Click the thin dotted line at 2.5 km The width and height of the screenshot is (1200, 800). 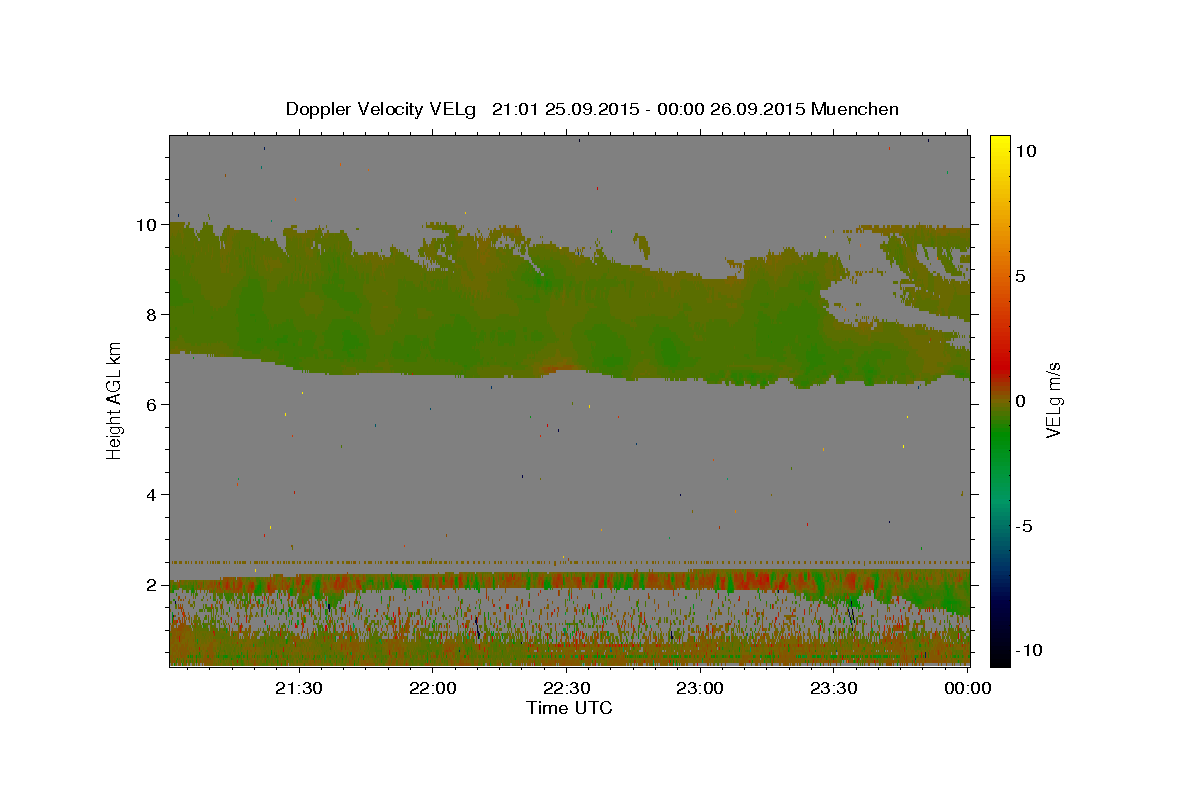[570, 562]
